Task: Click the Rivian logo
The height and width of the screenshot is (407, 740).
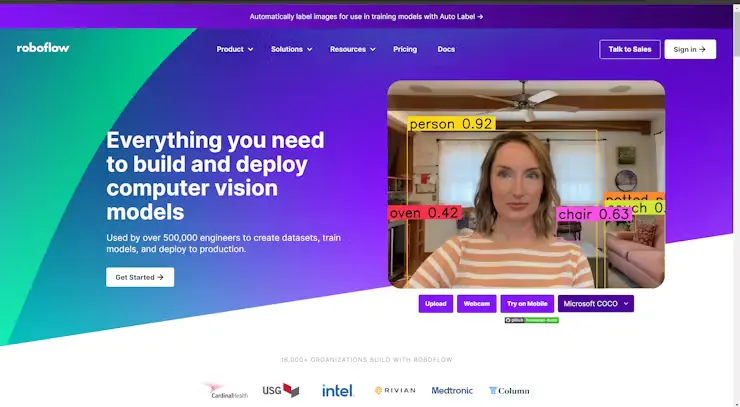Action: tap(395, 390)
